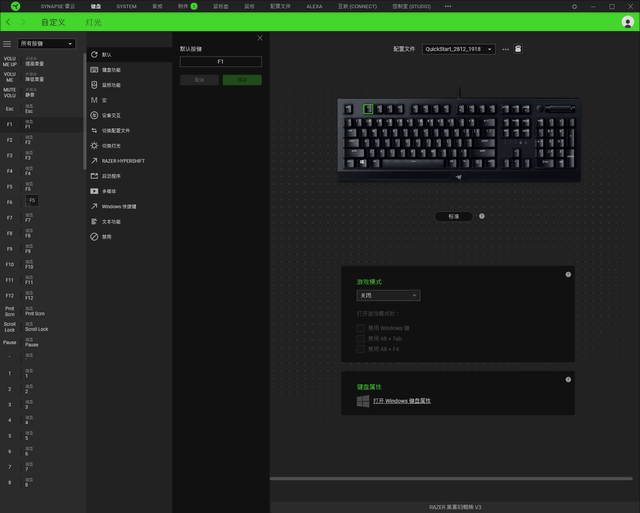Select the Pause row in the key list

coord(42,342)
